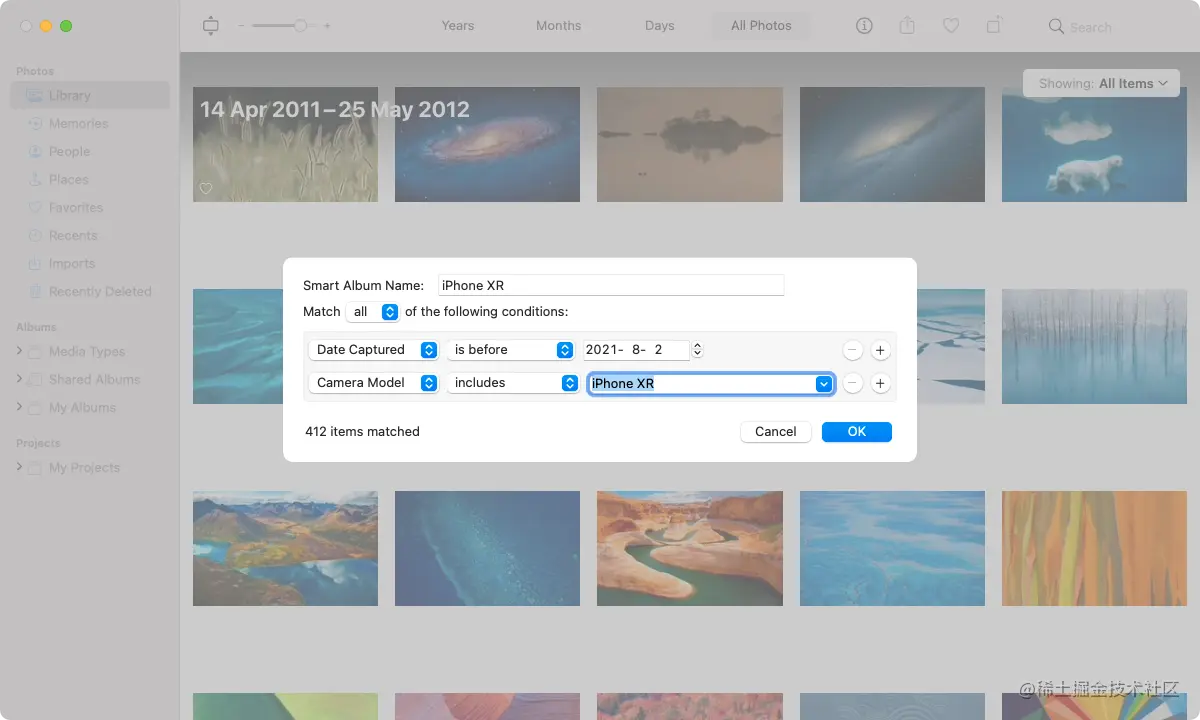
Task: Add condition after Camera Model row
Action: click(880, 384)
